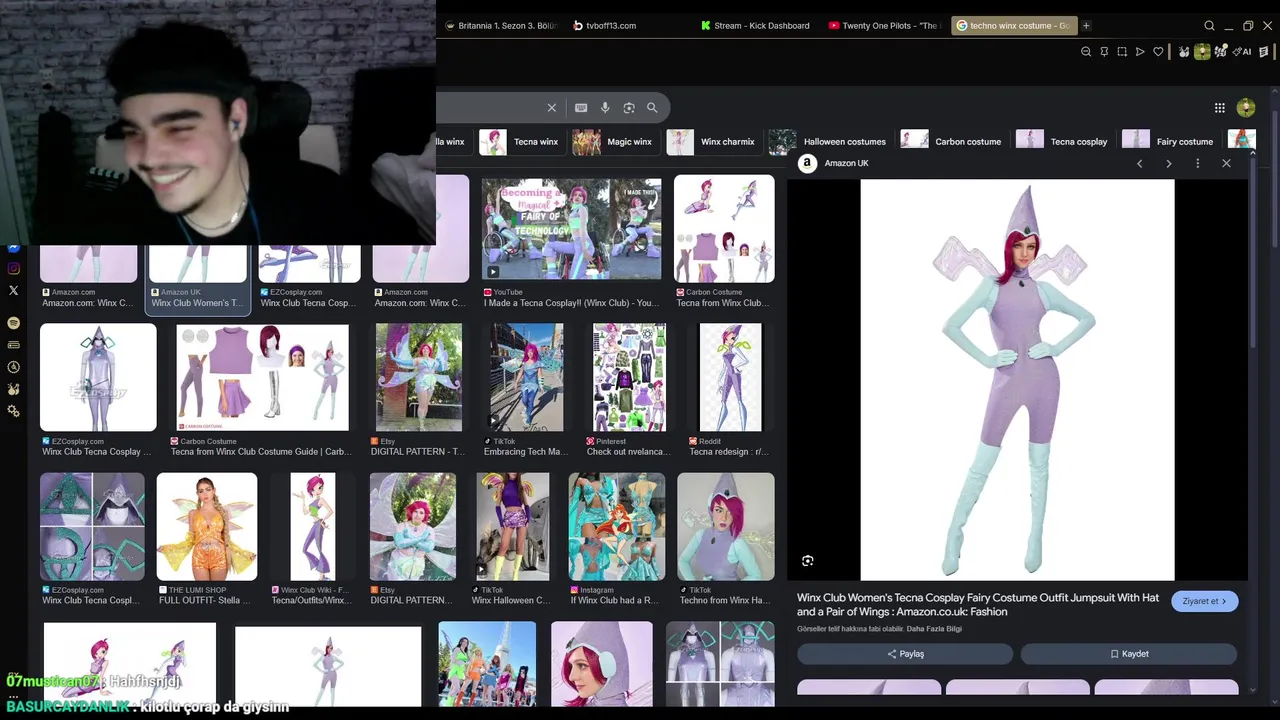Open the AI assistant toolbar button
The image size is (1280, 720).
pos(1242,52)
